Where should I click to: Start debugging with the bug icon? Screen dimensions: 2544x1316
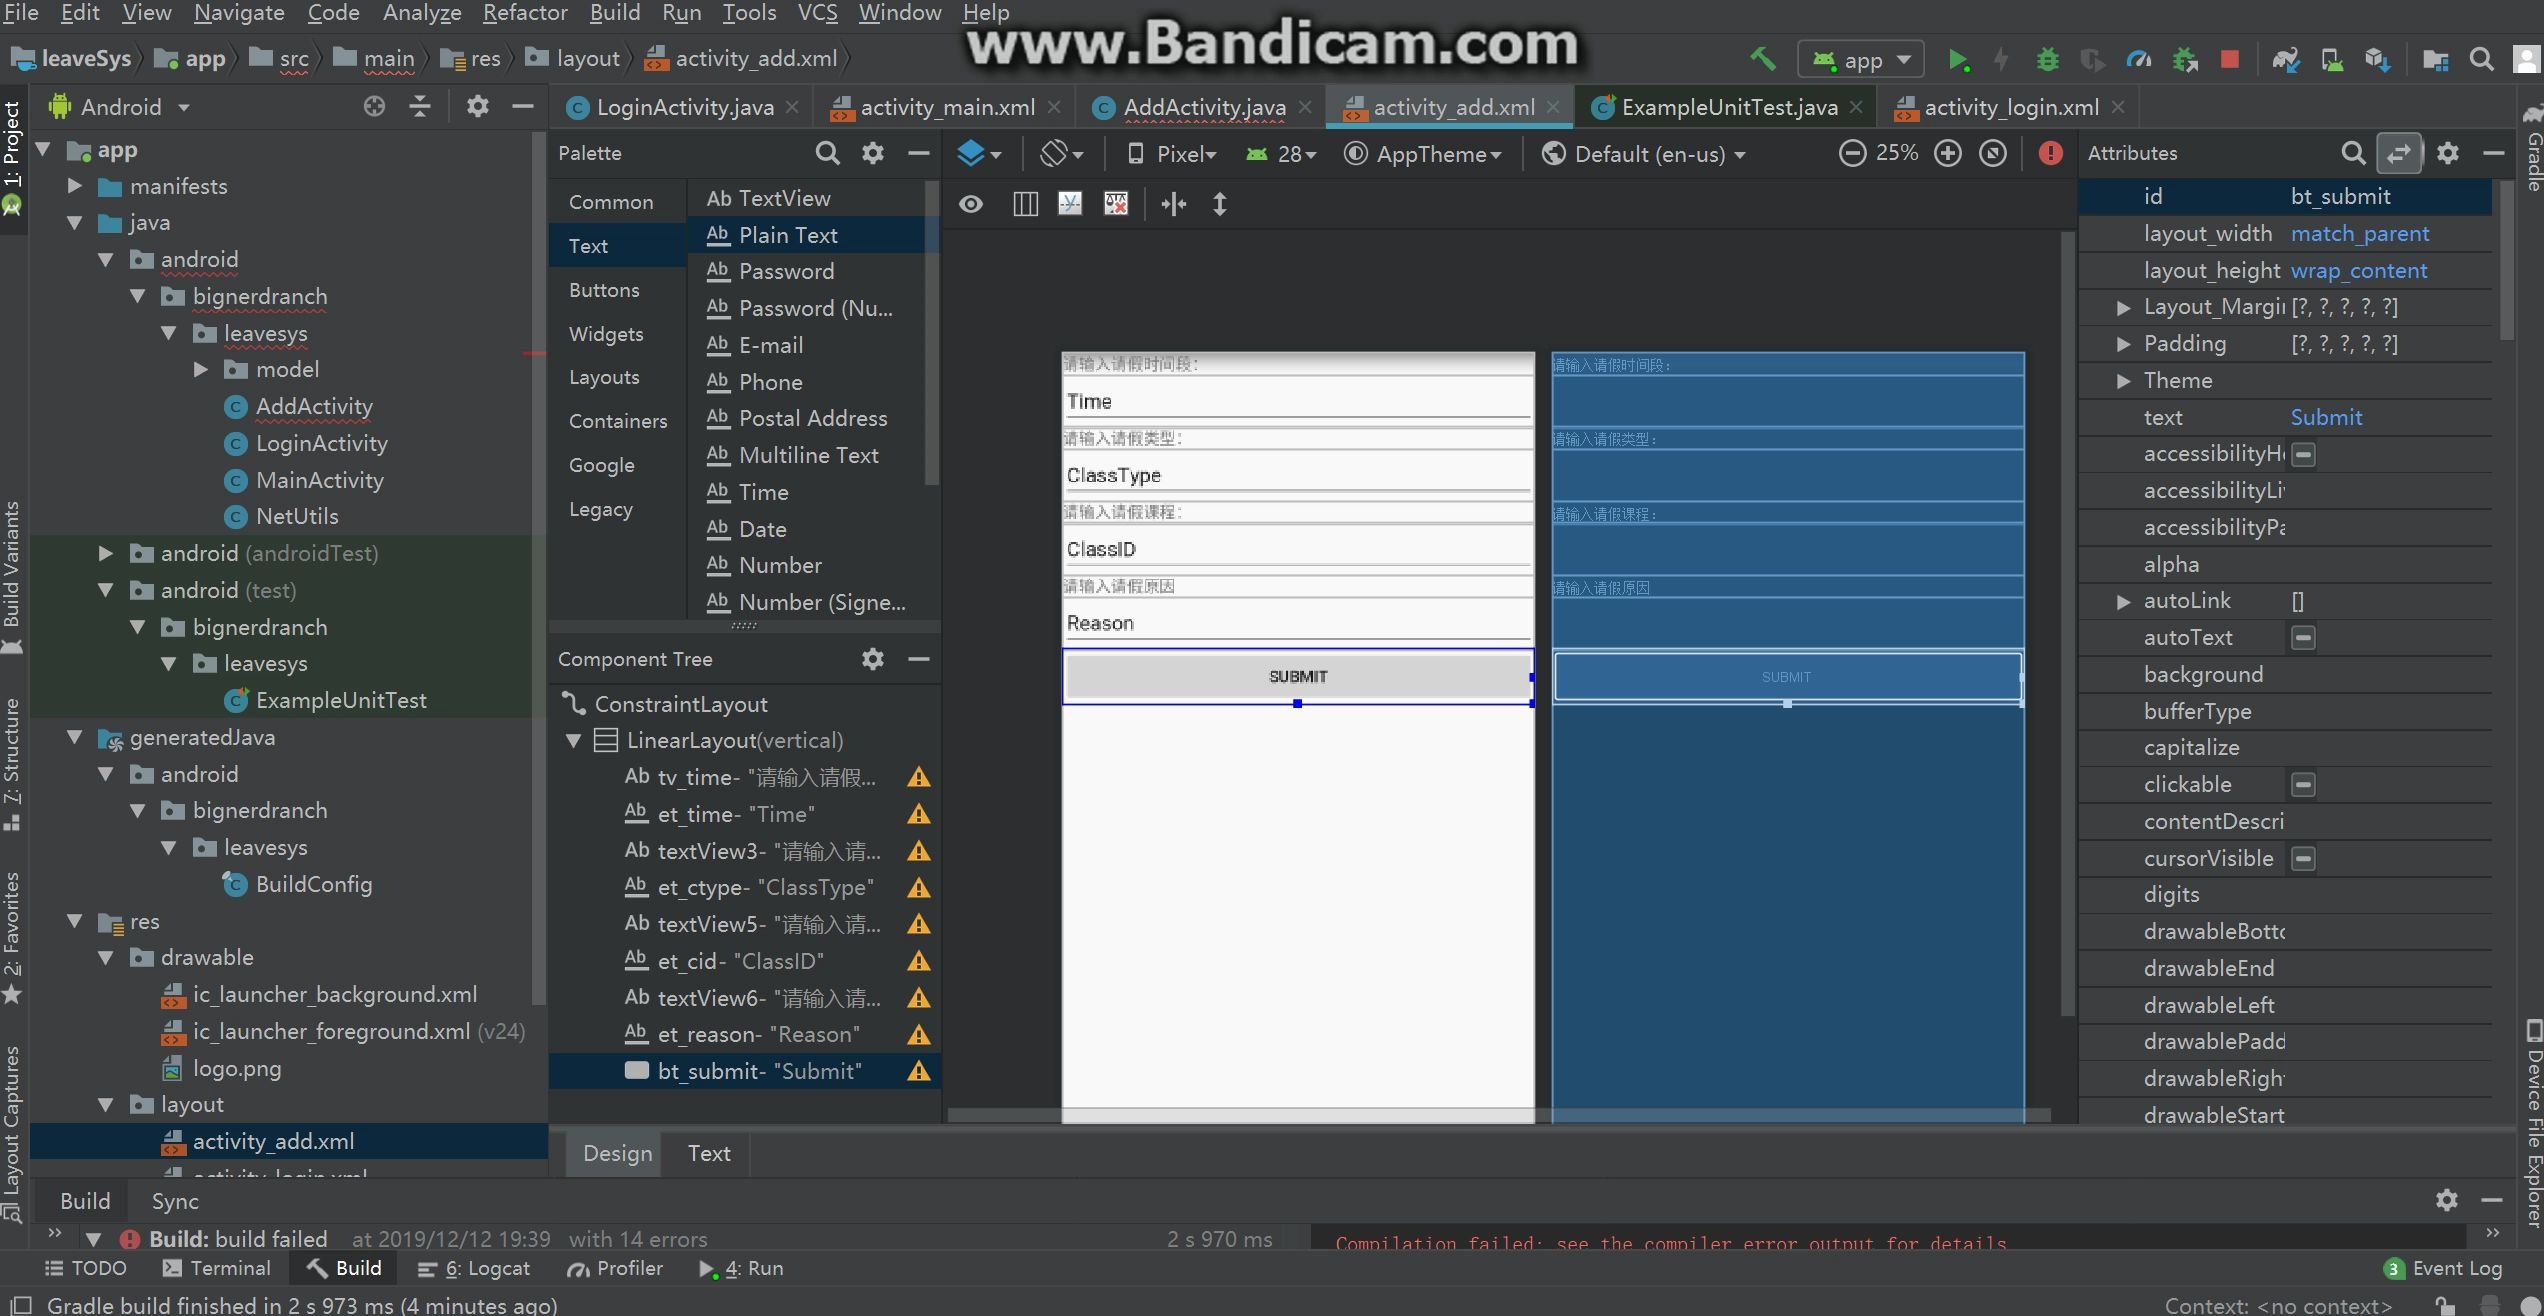coord(2047,61)
